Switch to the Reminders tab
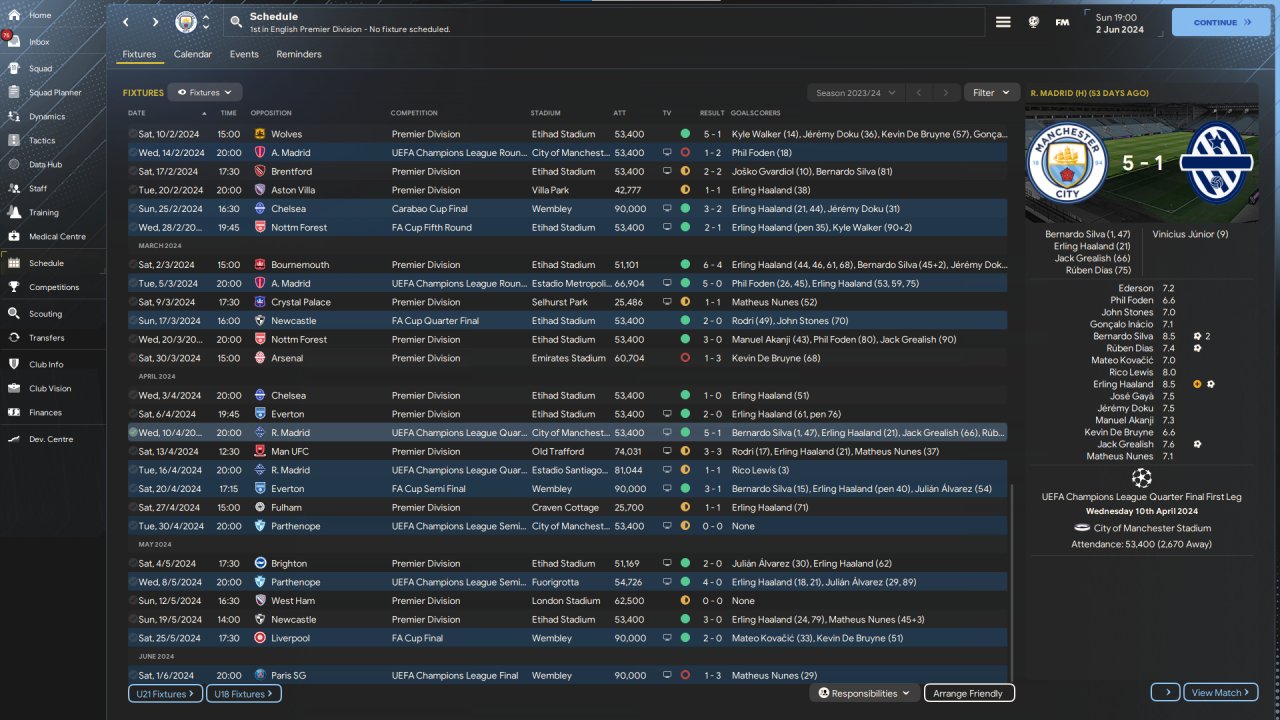 click(x=299, y=54)
